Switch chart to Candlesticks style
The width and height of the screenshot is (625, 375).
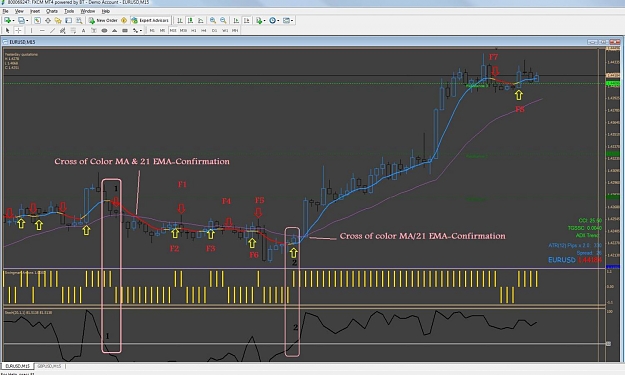tap(190, 20)
